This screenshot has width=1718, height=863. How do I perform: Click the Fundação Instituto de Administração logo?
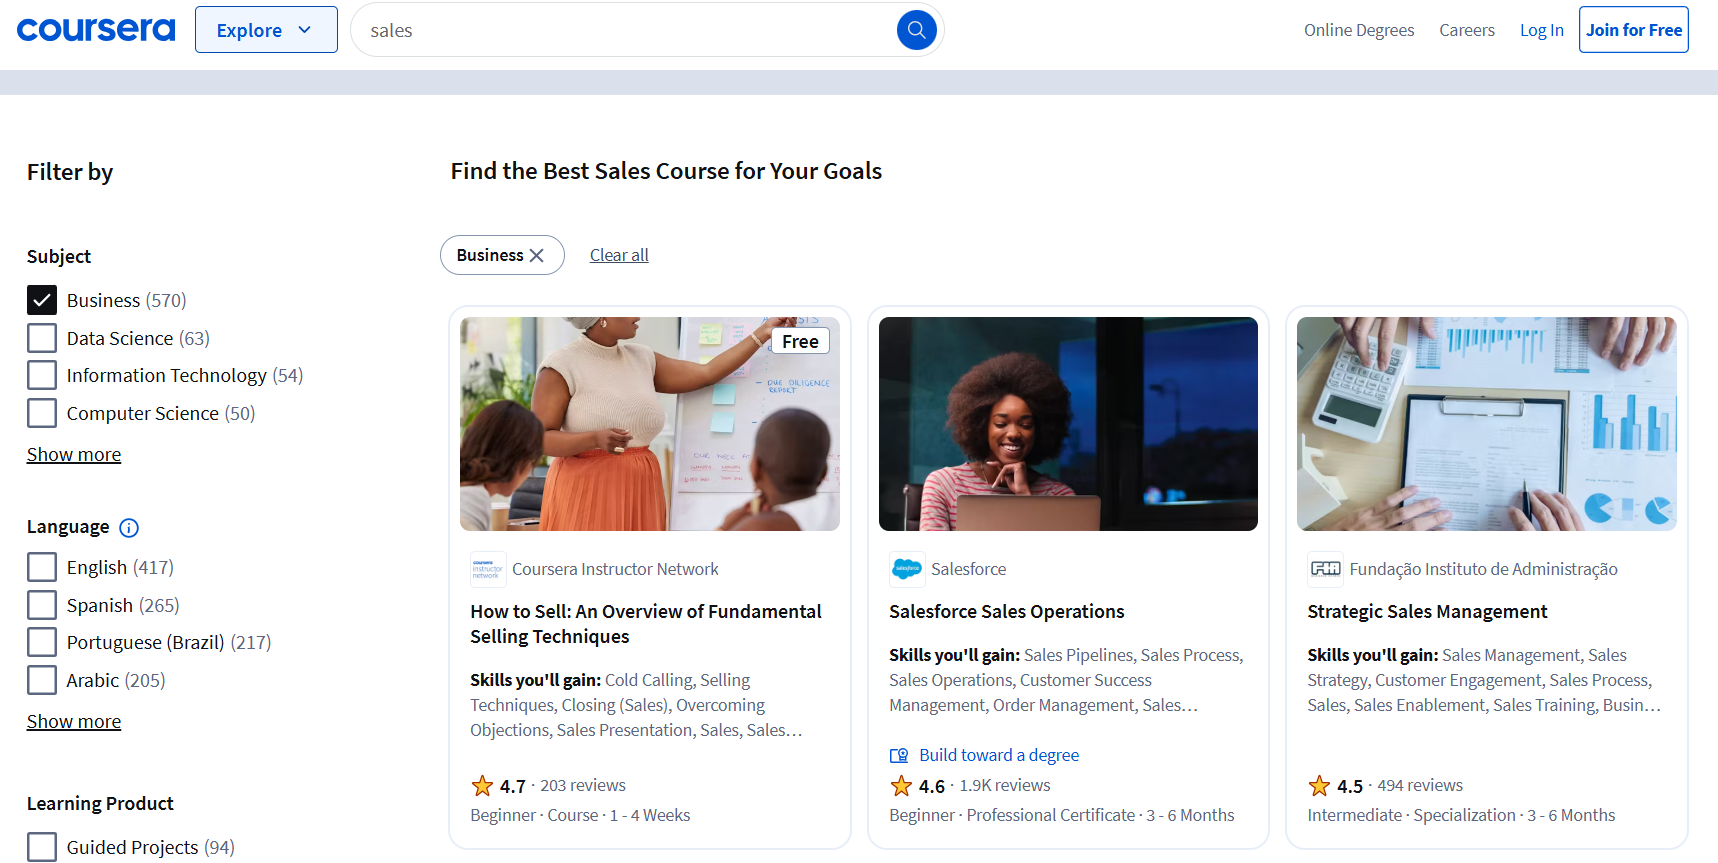pyautogui.click(x=1325, y=569)
